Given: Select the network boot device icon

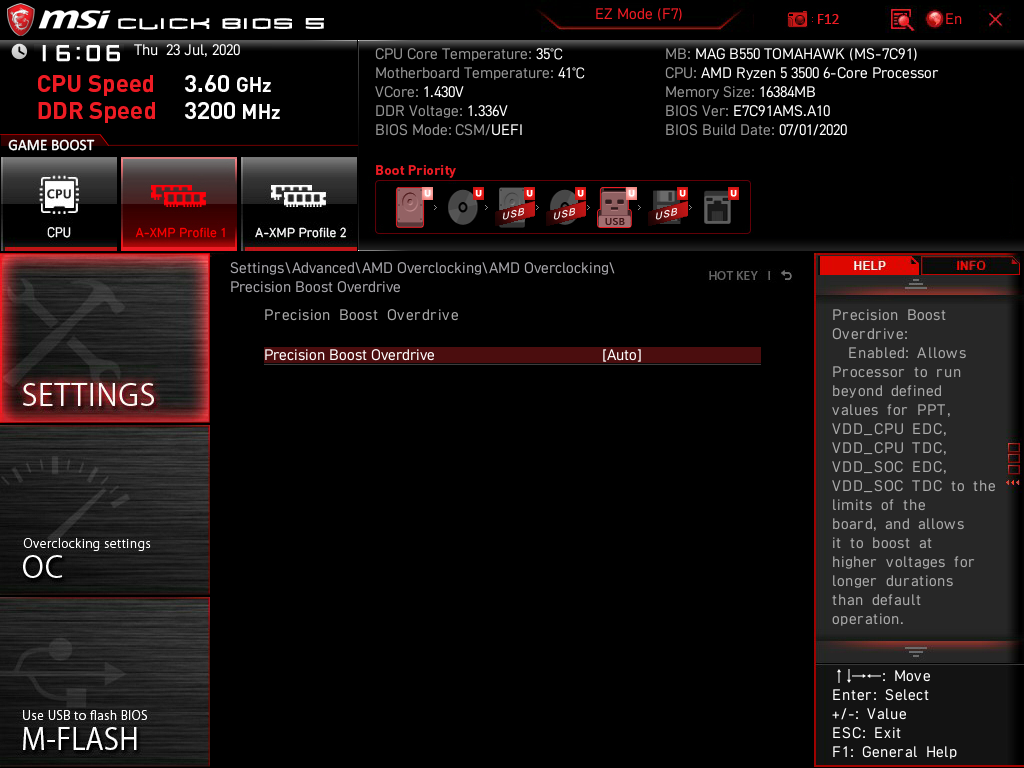Looking at the screenshot, I should tap(720, 207).
